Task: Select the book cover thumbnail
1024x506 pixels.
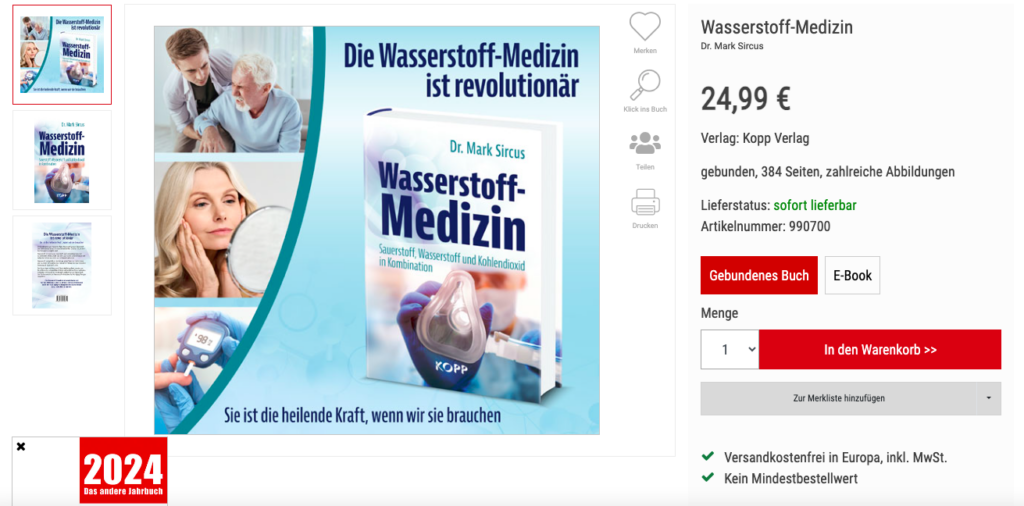Action: (x=62, y=160)
